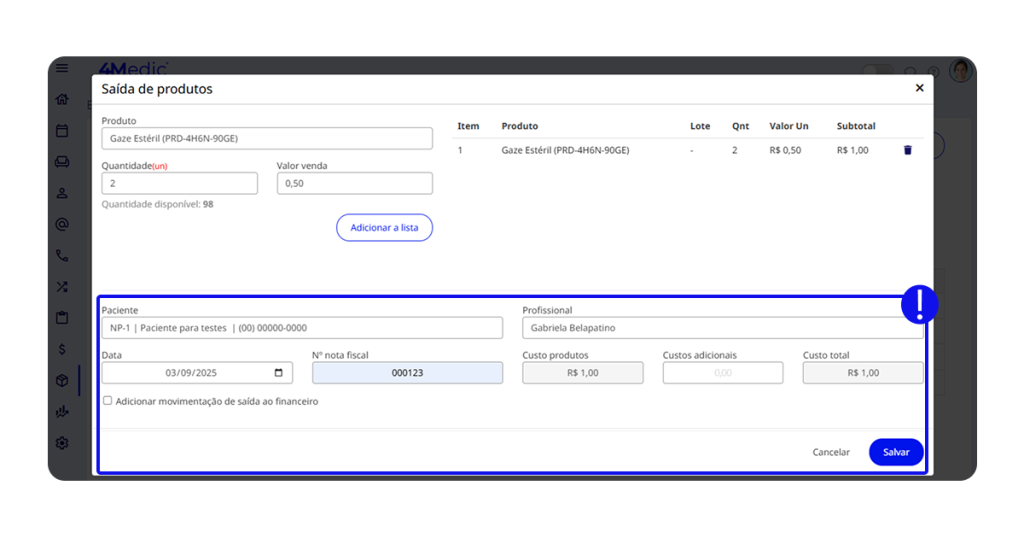1024x538 pixels.
Task: Go to home via the house icon
Action: coord(62,99)
